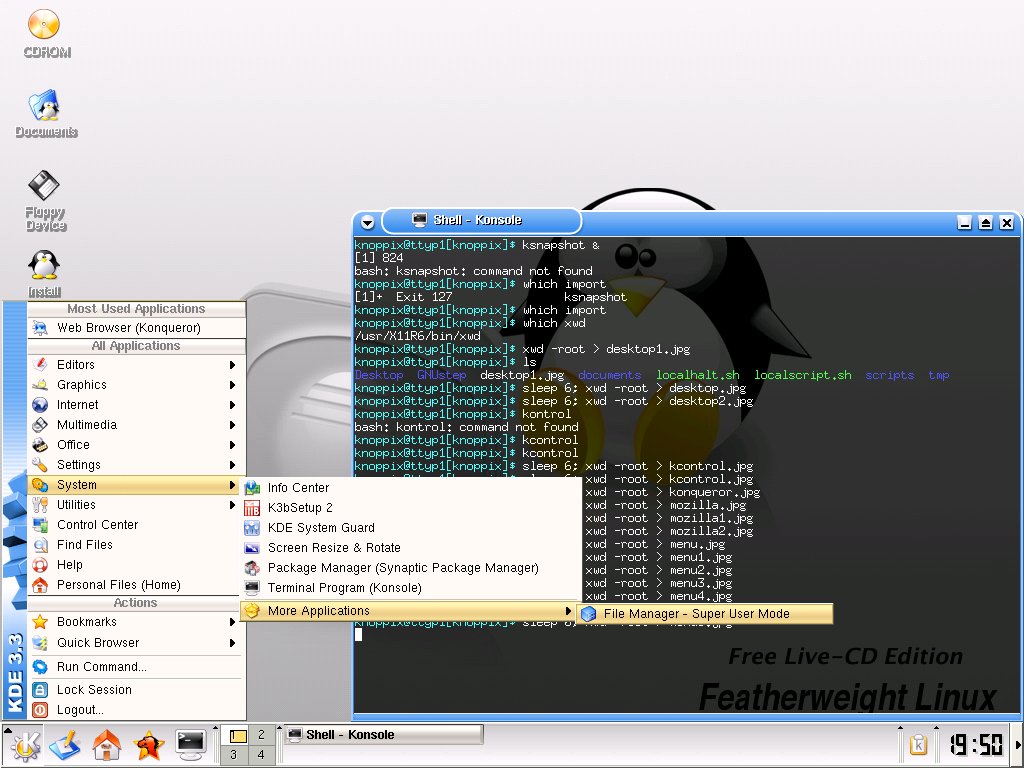Viewport: 1024px width, 768px height.
Task: Open the Home folder from the panel
Action: click(106, 744)
